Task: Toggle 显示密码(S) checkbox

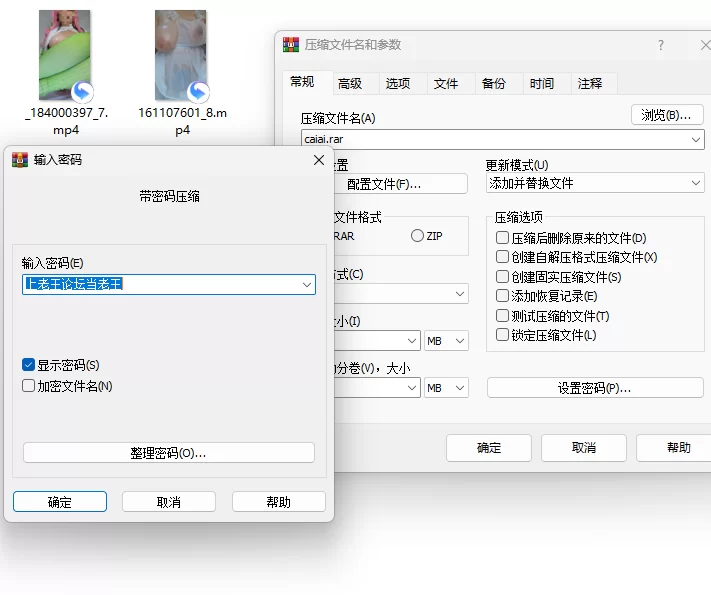Action: (x=28, y=365)
